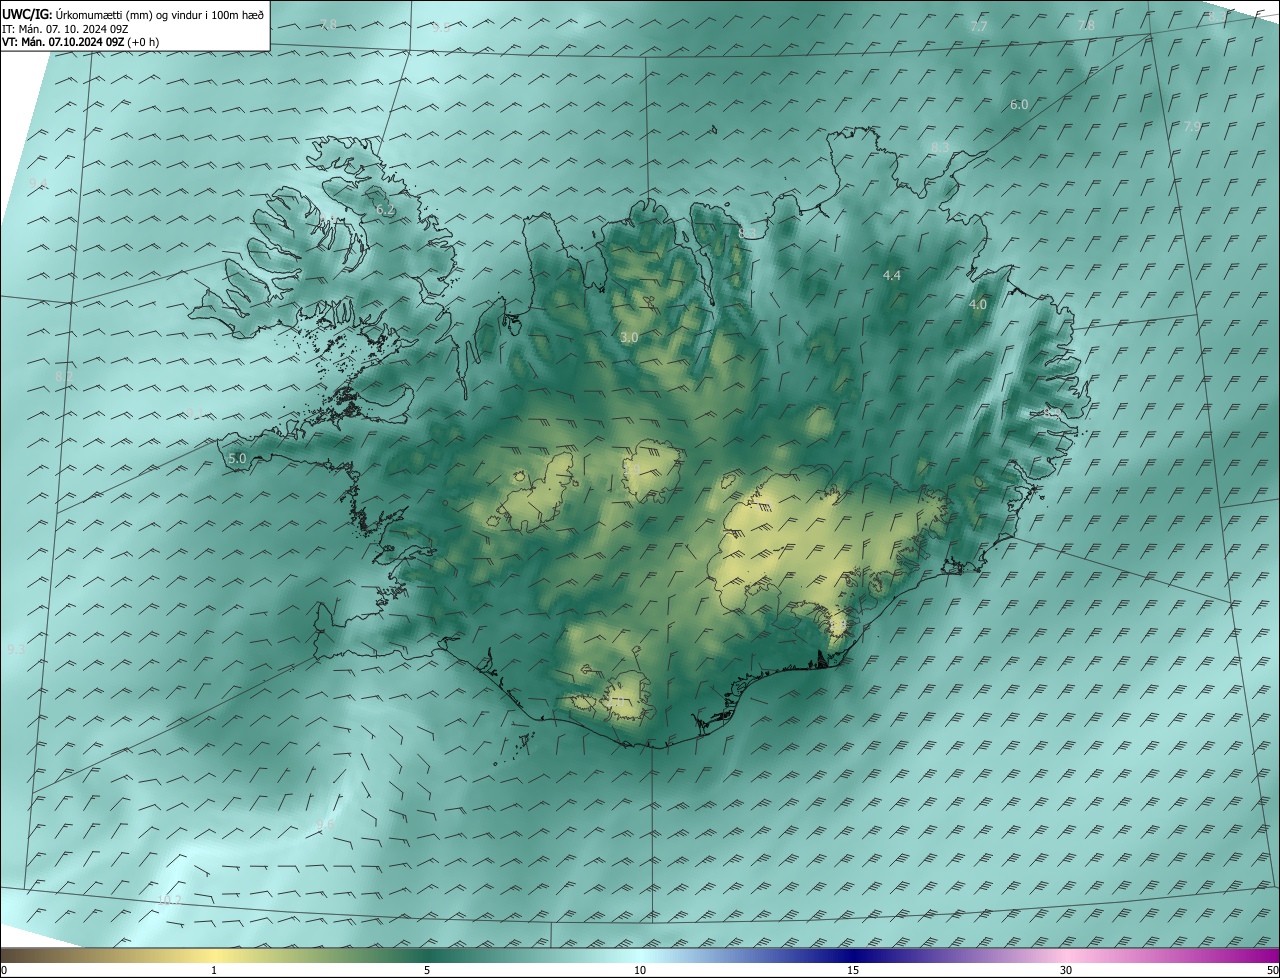
Task: Click the 1 tick on the color scale
Action: 214,970
